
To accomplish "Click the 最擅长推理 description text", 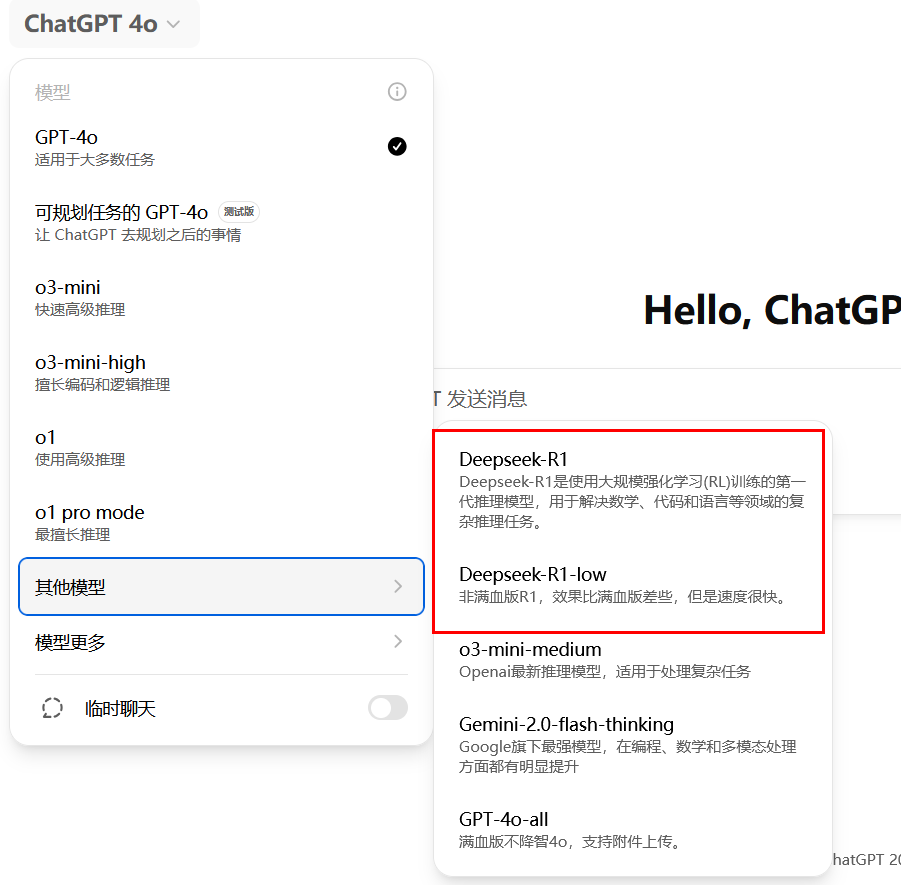I will tap(72, 534).
